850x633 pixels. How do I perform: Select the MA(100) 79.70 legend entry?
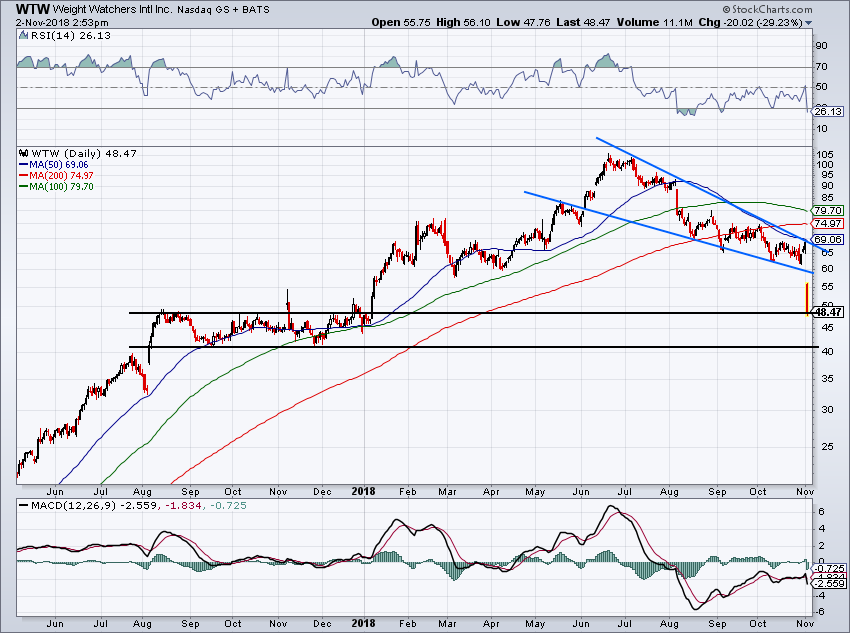[x=56, y=186]
